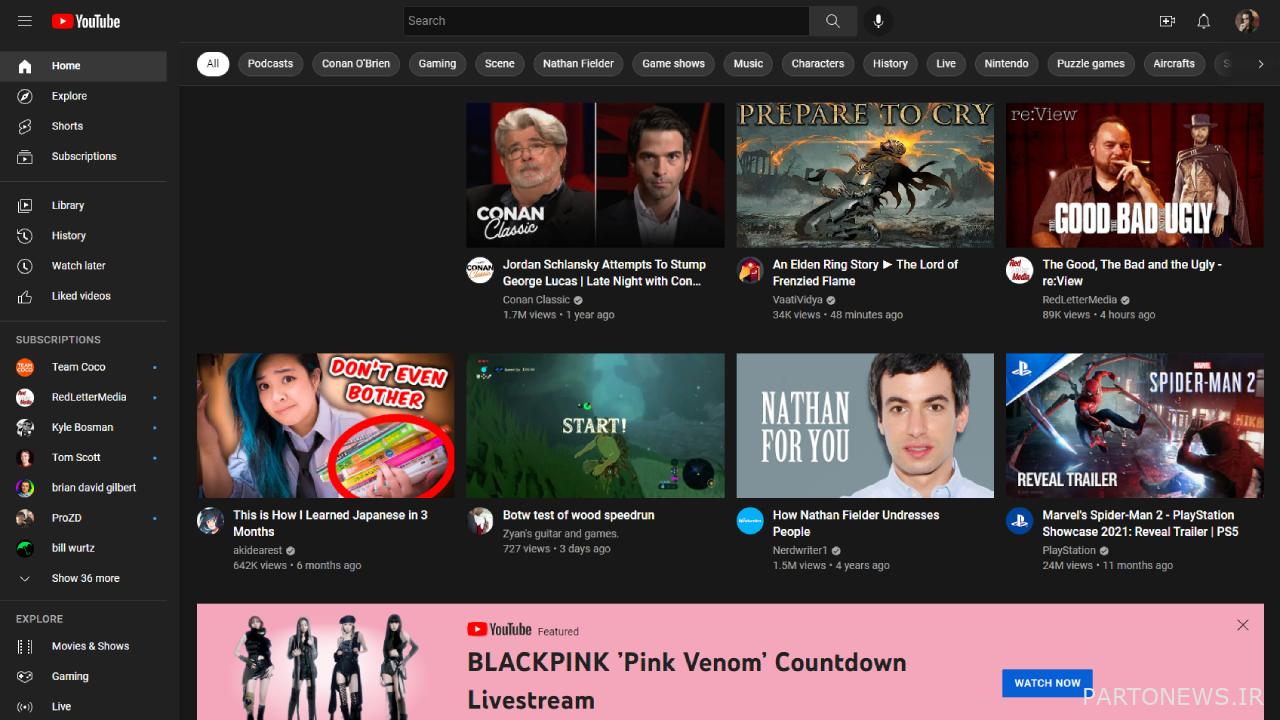Start voice search with microphone
Viewport: 1280px width, 720px height.
click(878, 21)
